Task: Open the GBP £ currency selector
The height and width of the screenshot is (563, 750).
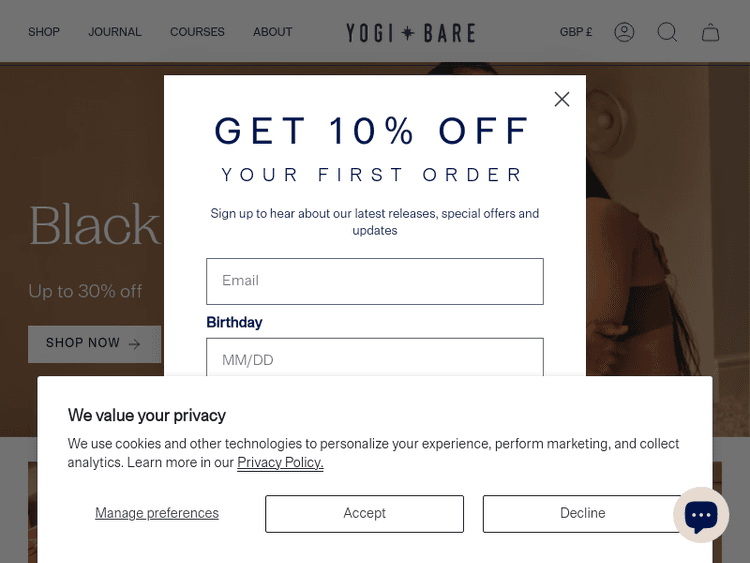Action: tap(576, 32)
